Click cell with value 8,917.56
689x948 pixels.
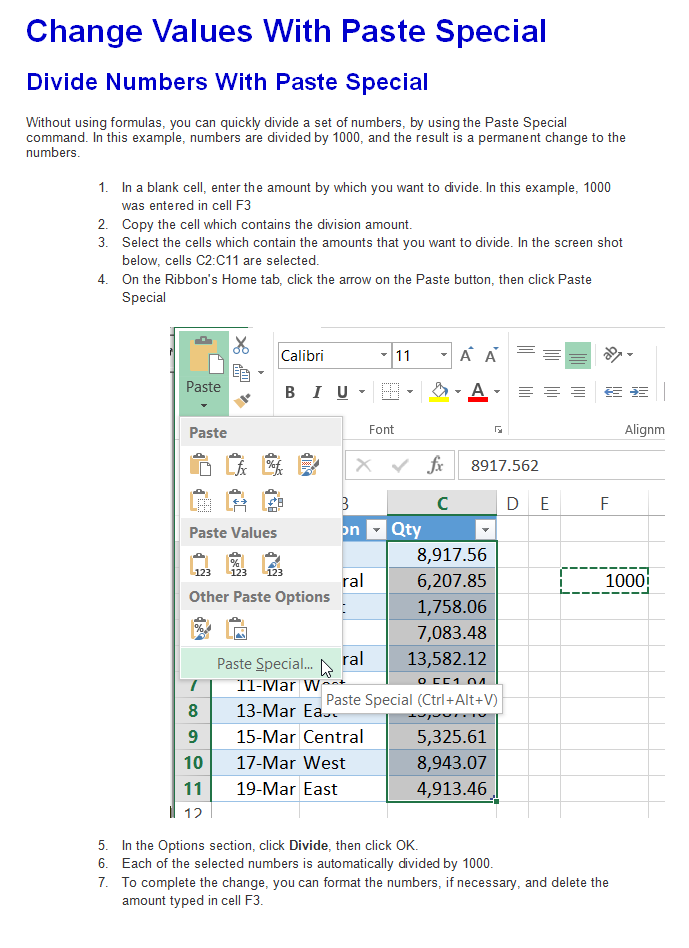(442, 554)
